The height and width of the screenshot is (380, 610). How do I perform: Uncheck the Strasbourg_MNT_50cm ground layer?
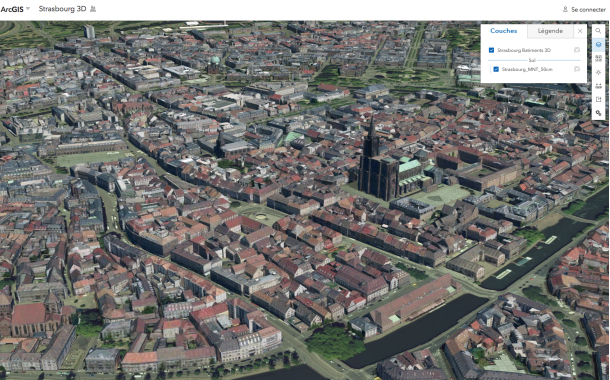pyautogui.click(x=496, y=69)
